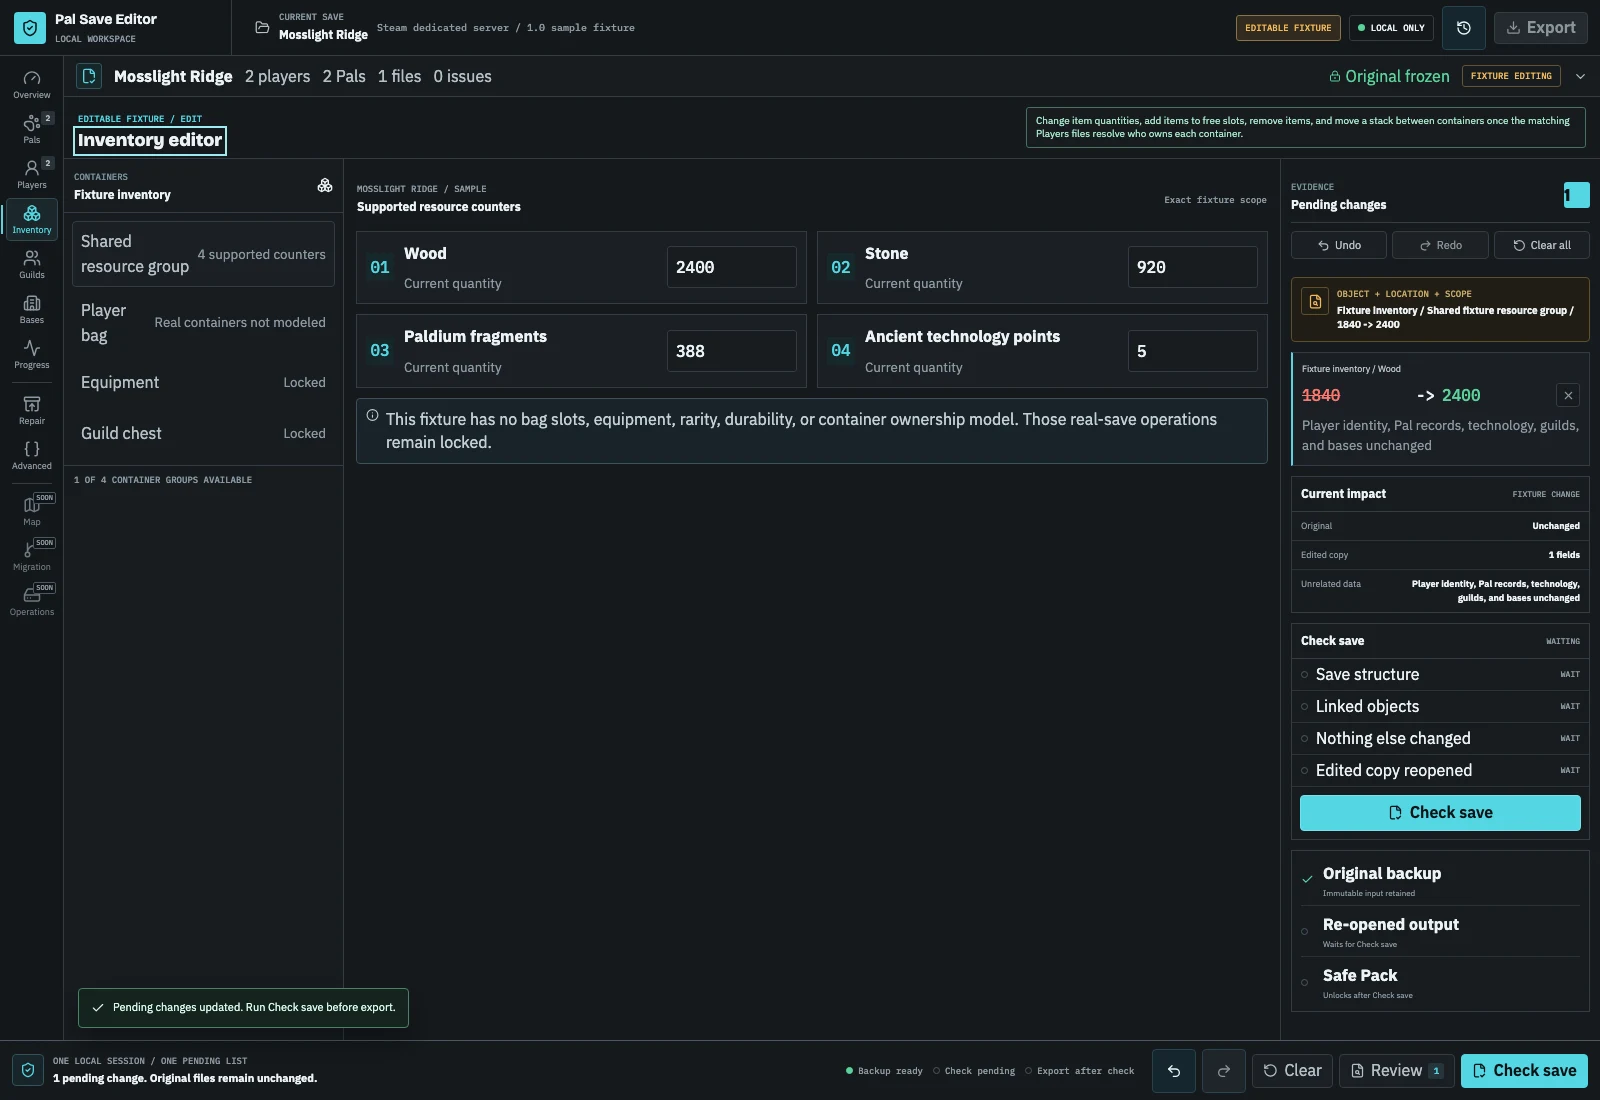Open the Migration sidebar item
The height and width of the screenshot is (1100, 1600).
pos(32,557)
